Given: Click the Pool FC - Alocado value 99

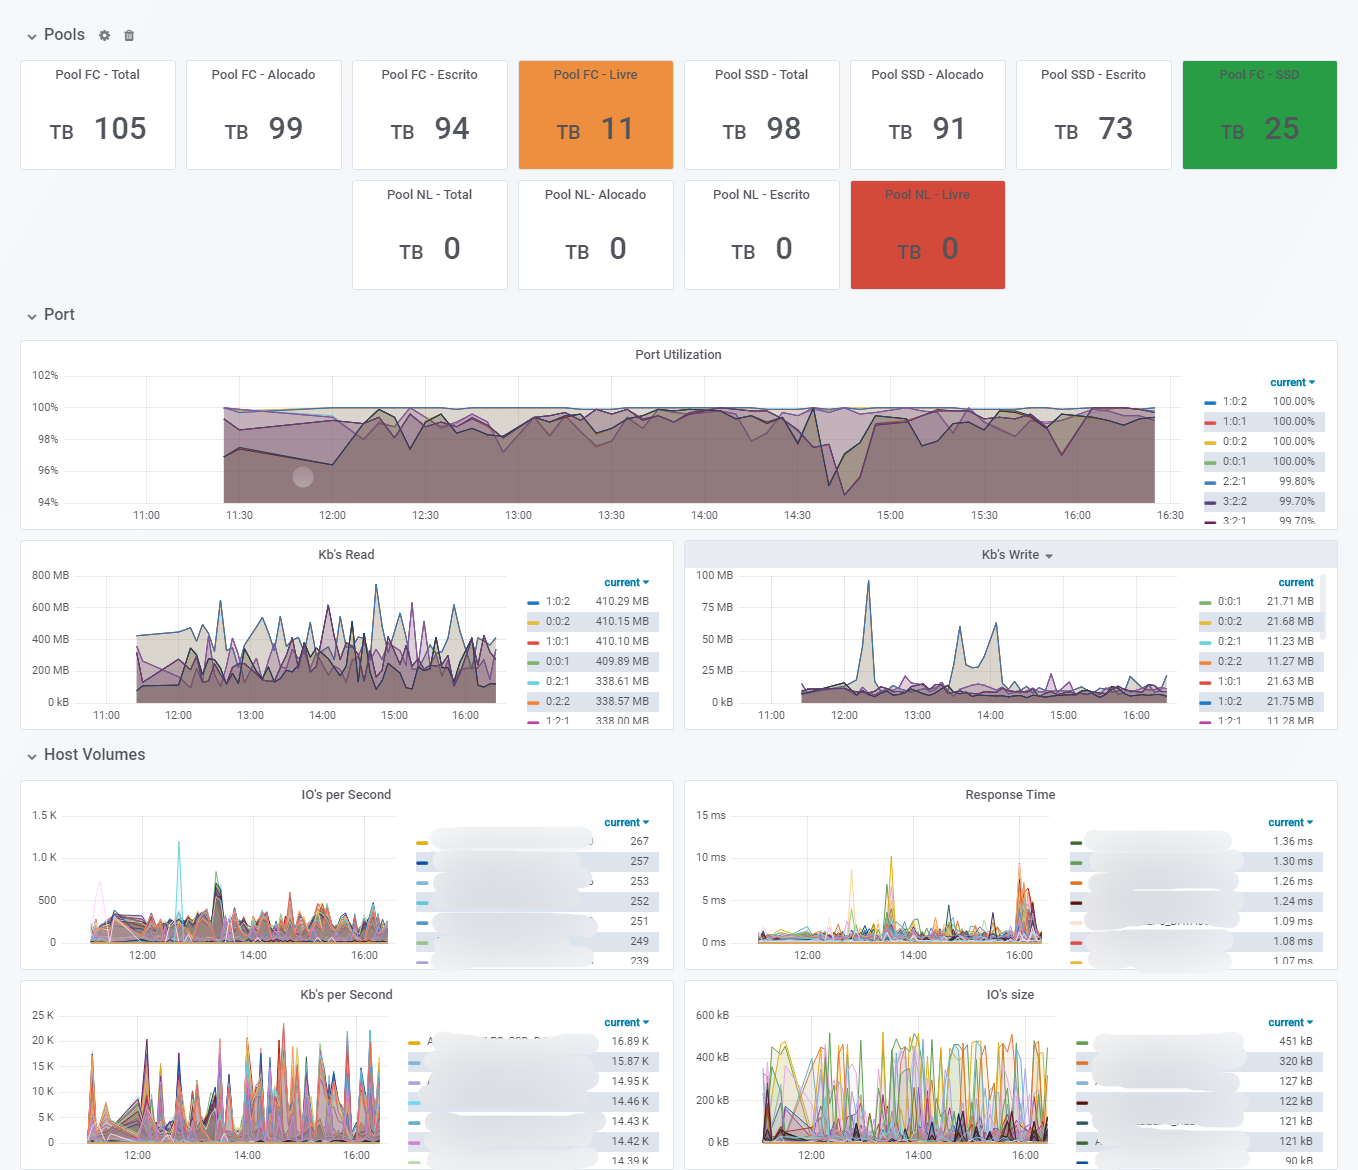Looking at the screenshot, I should point(286,129).
